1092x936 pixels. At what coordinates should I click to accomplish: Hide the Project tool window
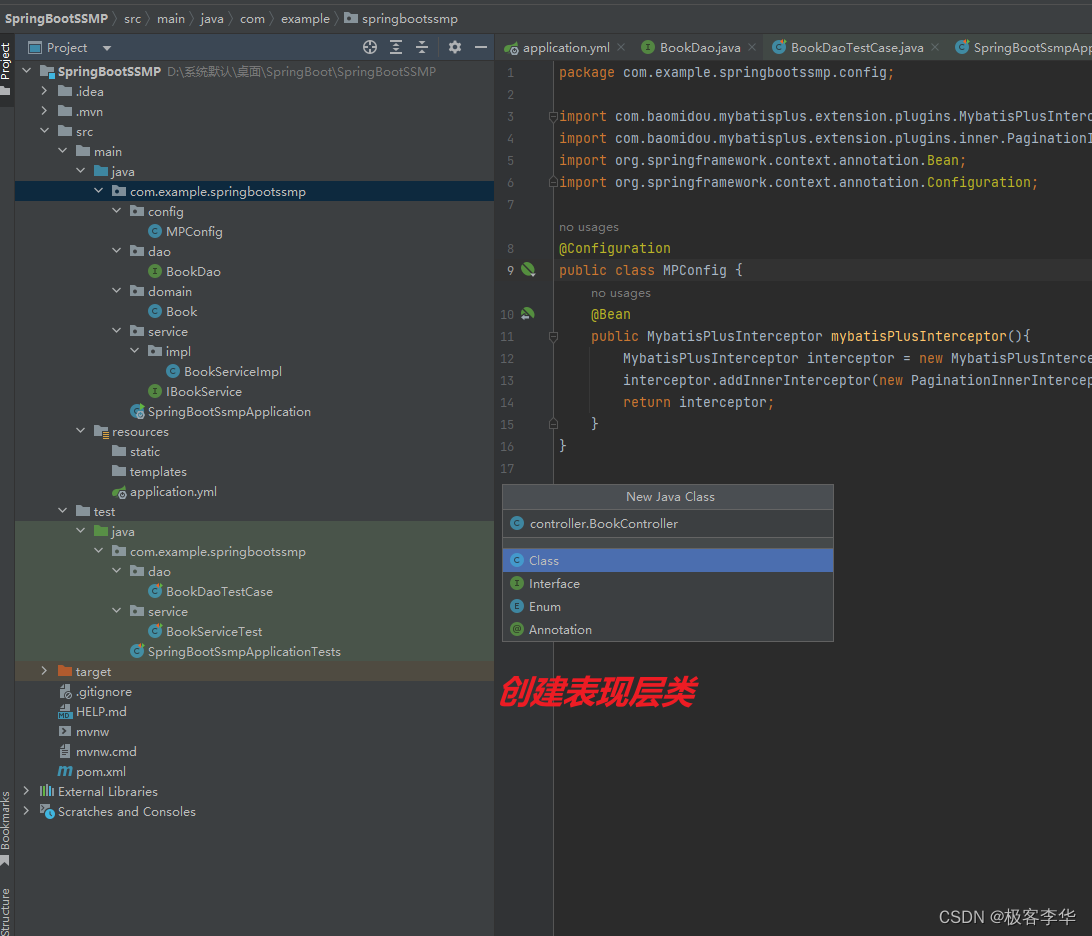click(x=481, y=47)
